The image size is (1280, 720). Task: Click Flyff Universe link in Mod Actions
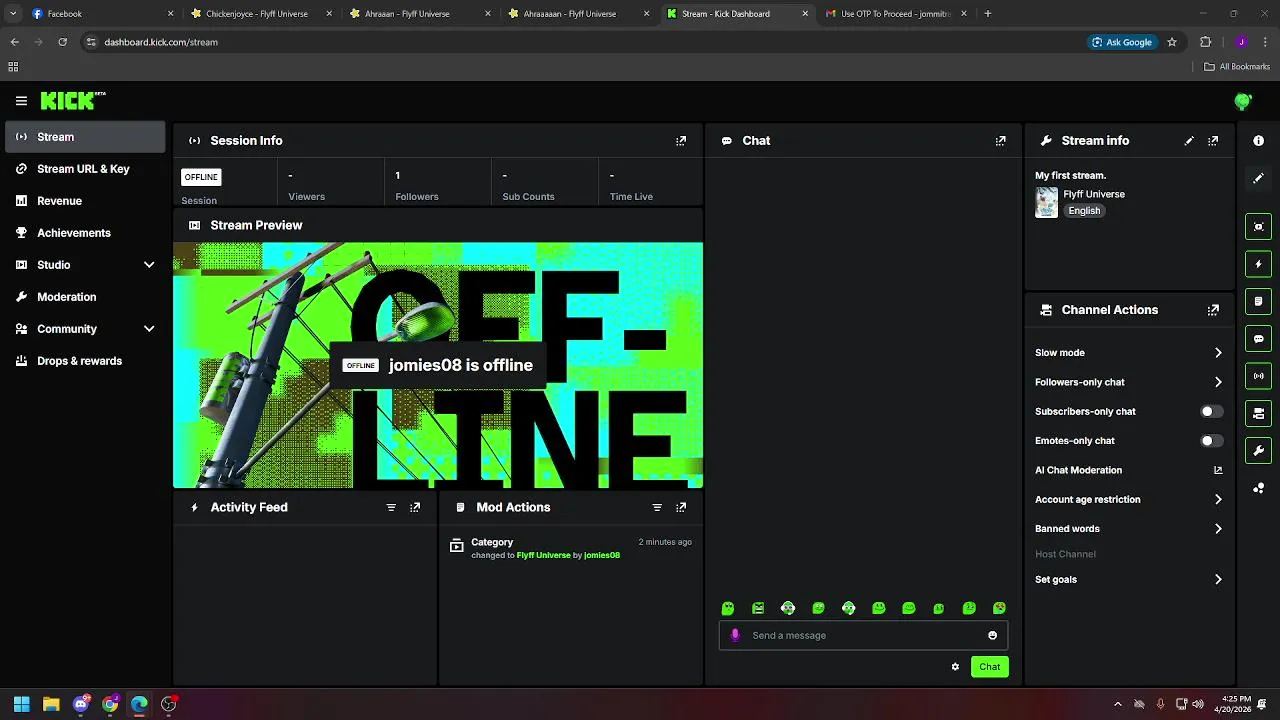(x=543, y=555)
